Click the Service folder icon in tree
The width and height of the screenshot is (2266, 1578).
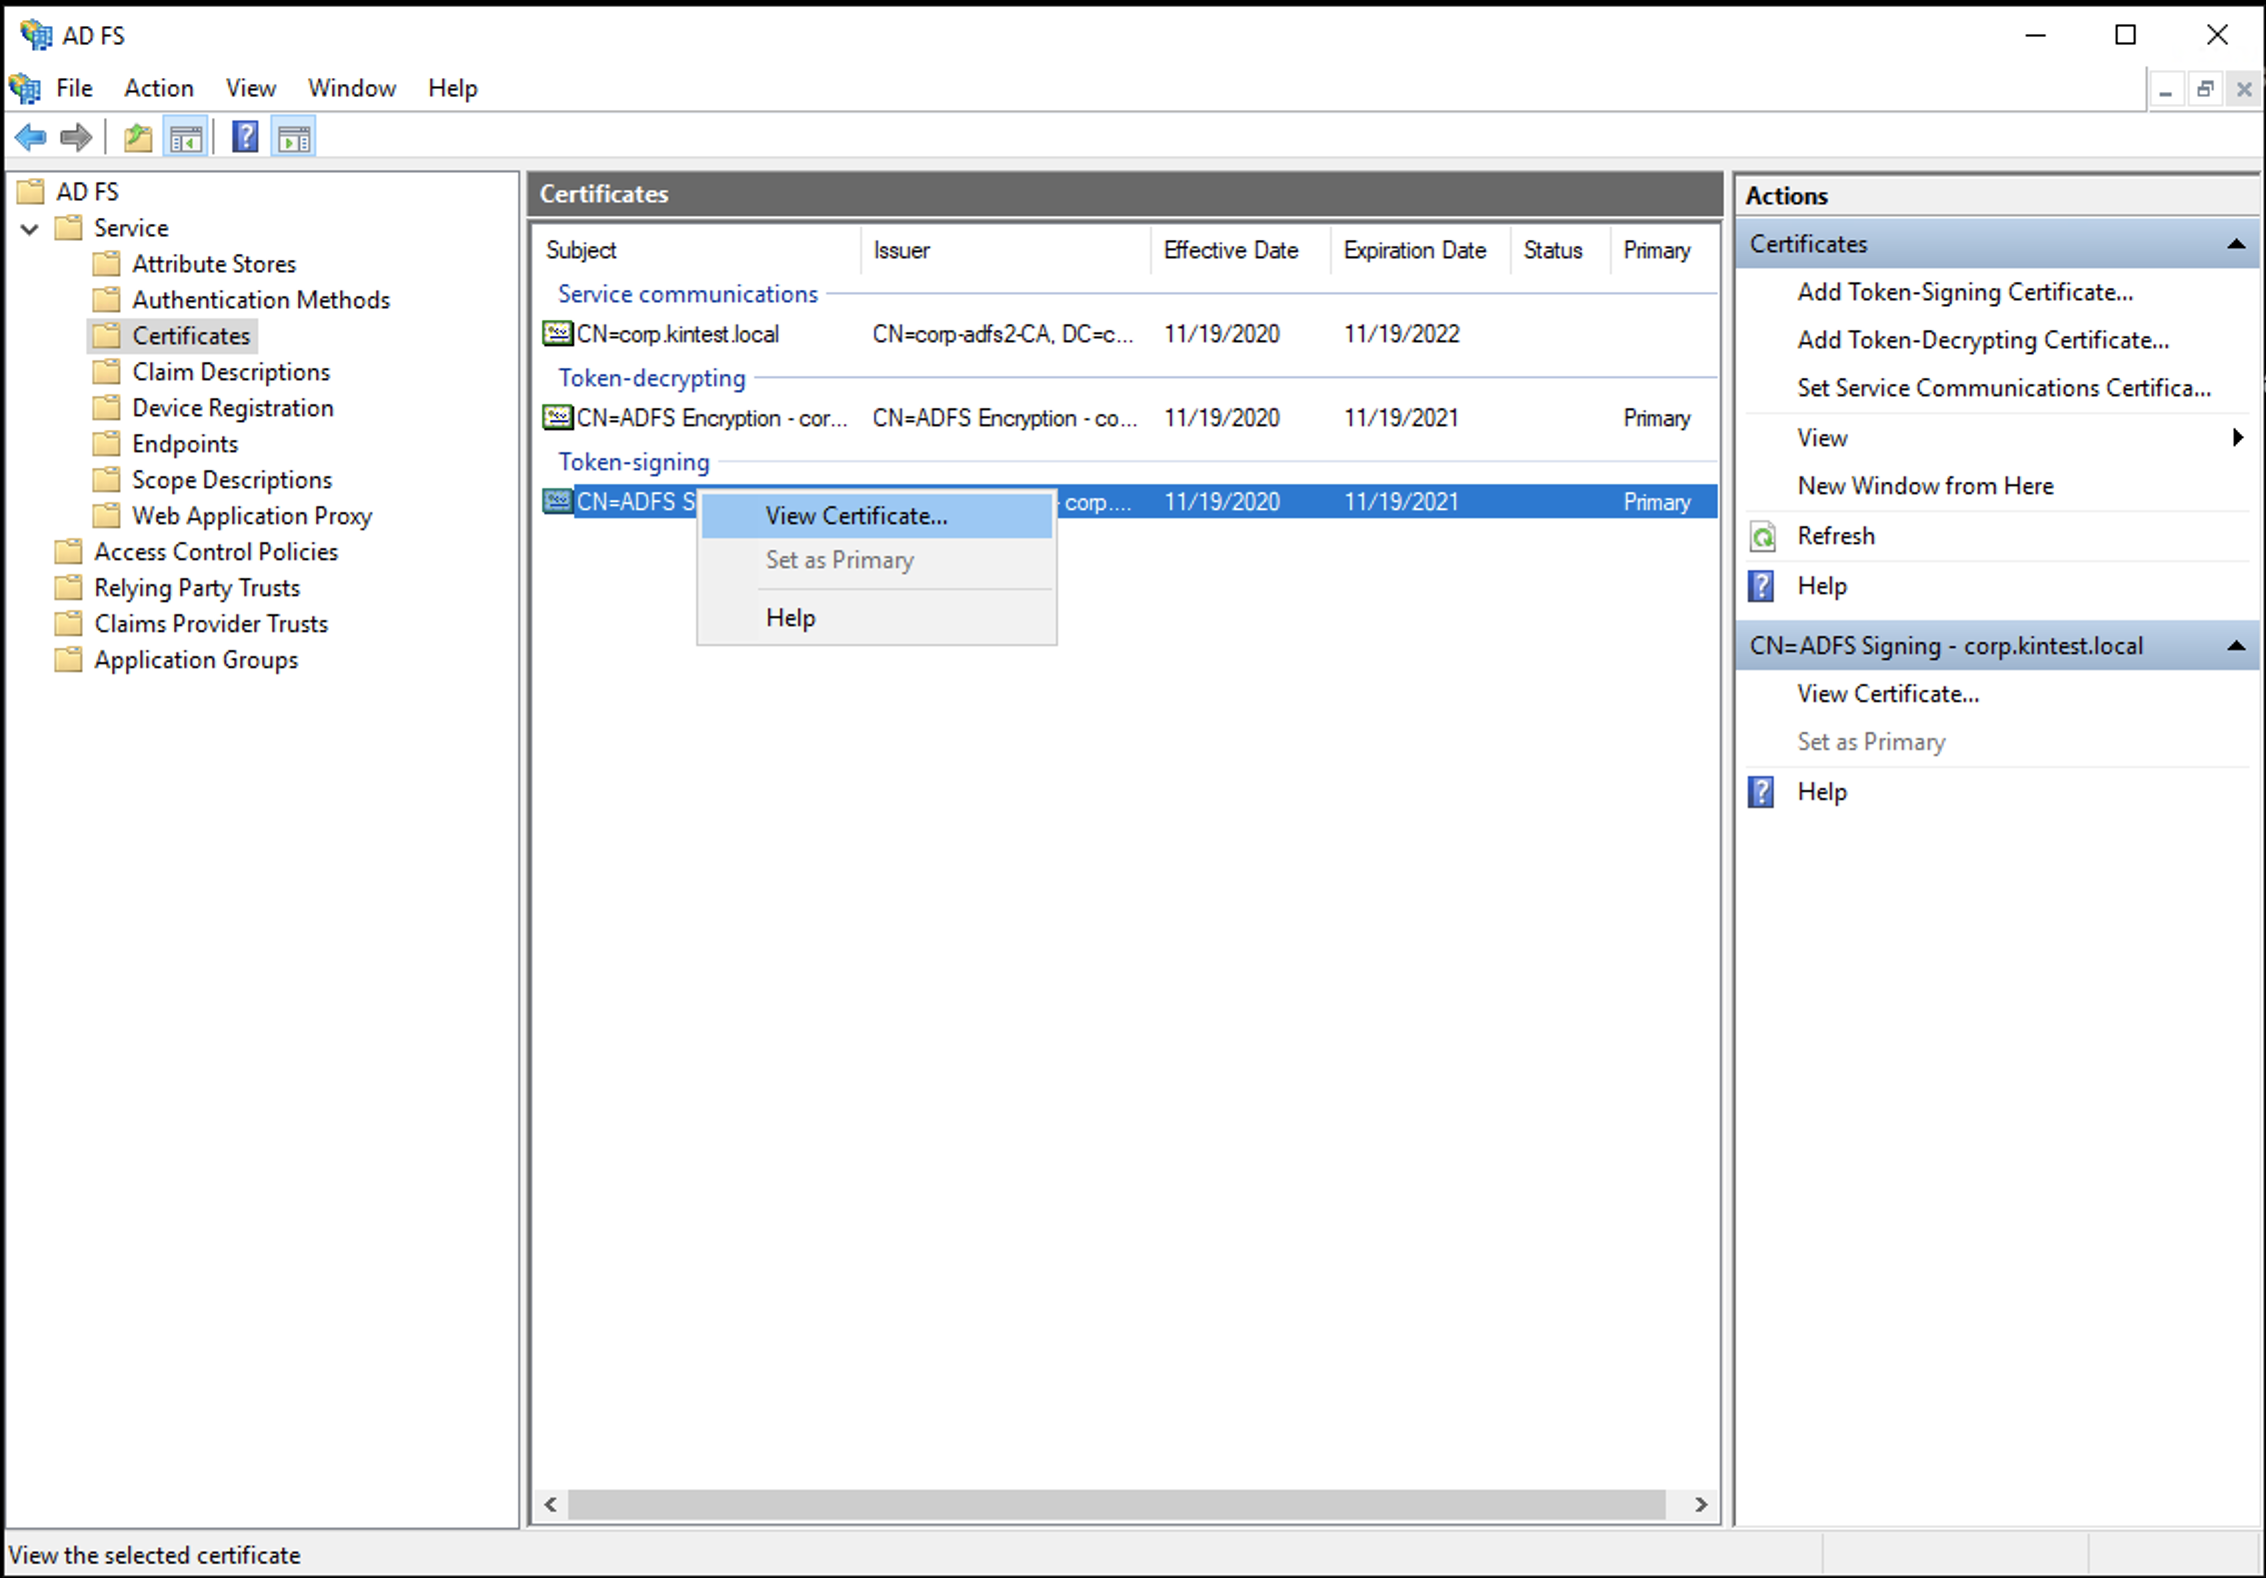coord(68,227)
